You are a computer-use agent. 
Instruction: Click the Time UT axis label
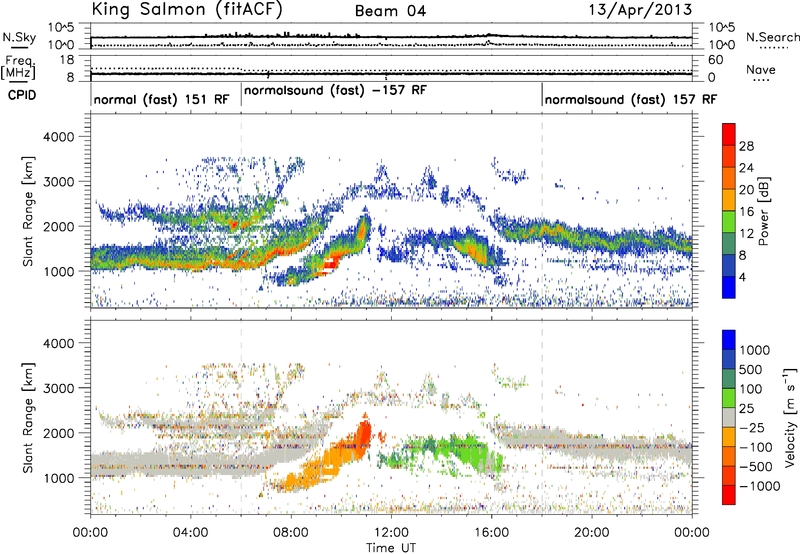(391, 548)
